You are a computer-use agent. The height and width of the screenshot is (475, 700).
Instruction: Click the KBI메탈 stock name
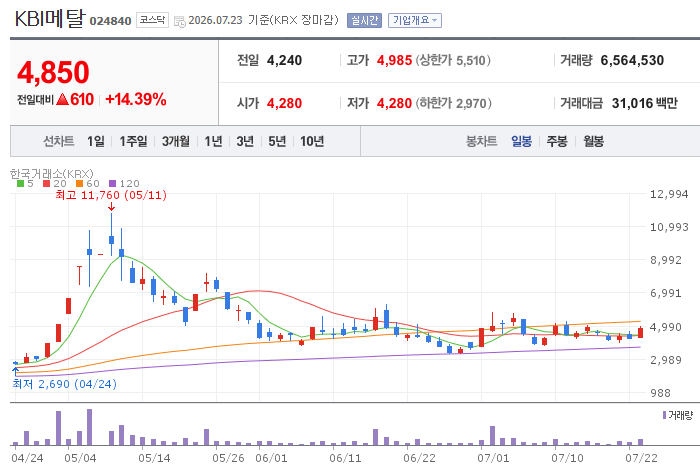click(x=50, y=19)
